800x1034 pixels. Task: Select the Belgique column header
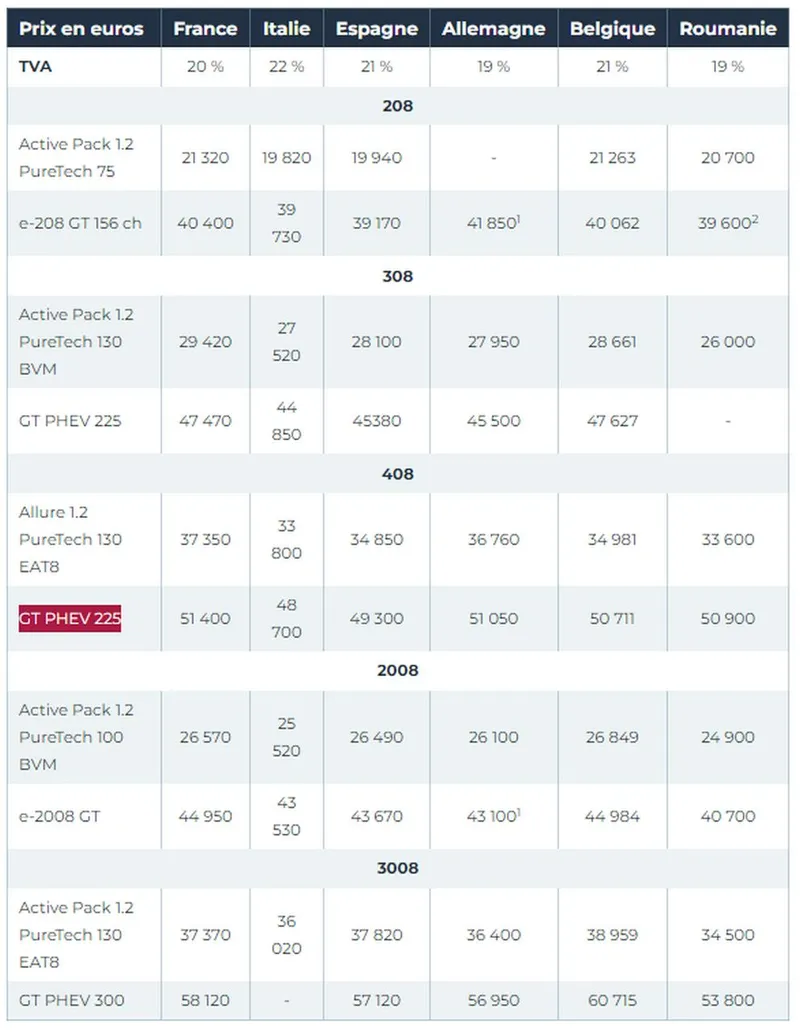pyautogui.click(x=612, y=28)
